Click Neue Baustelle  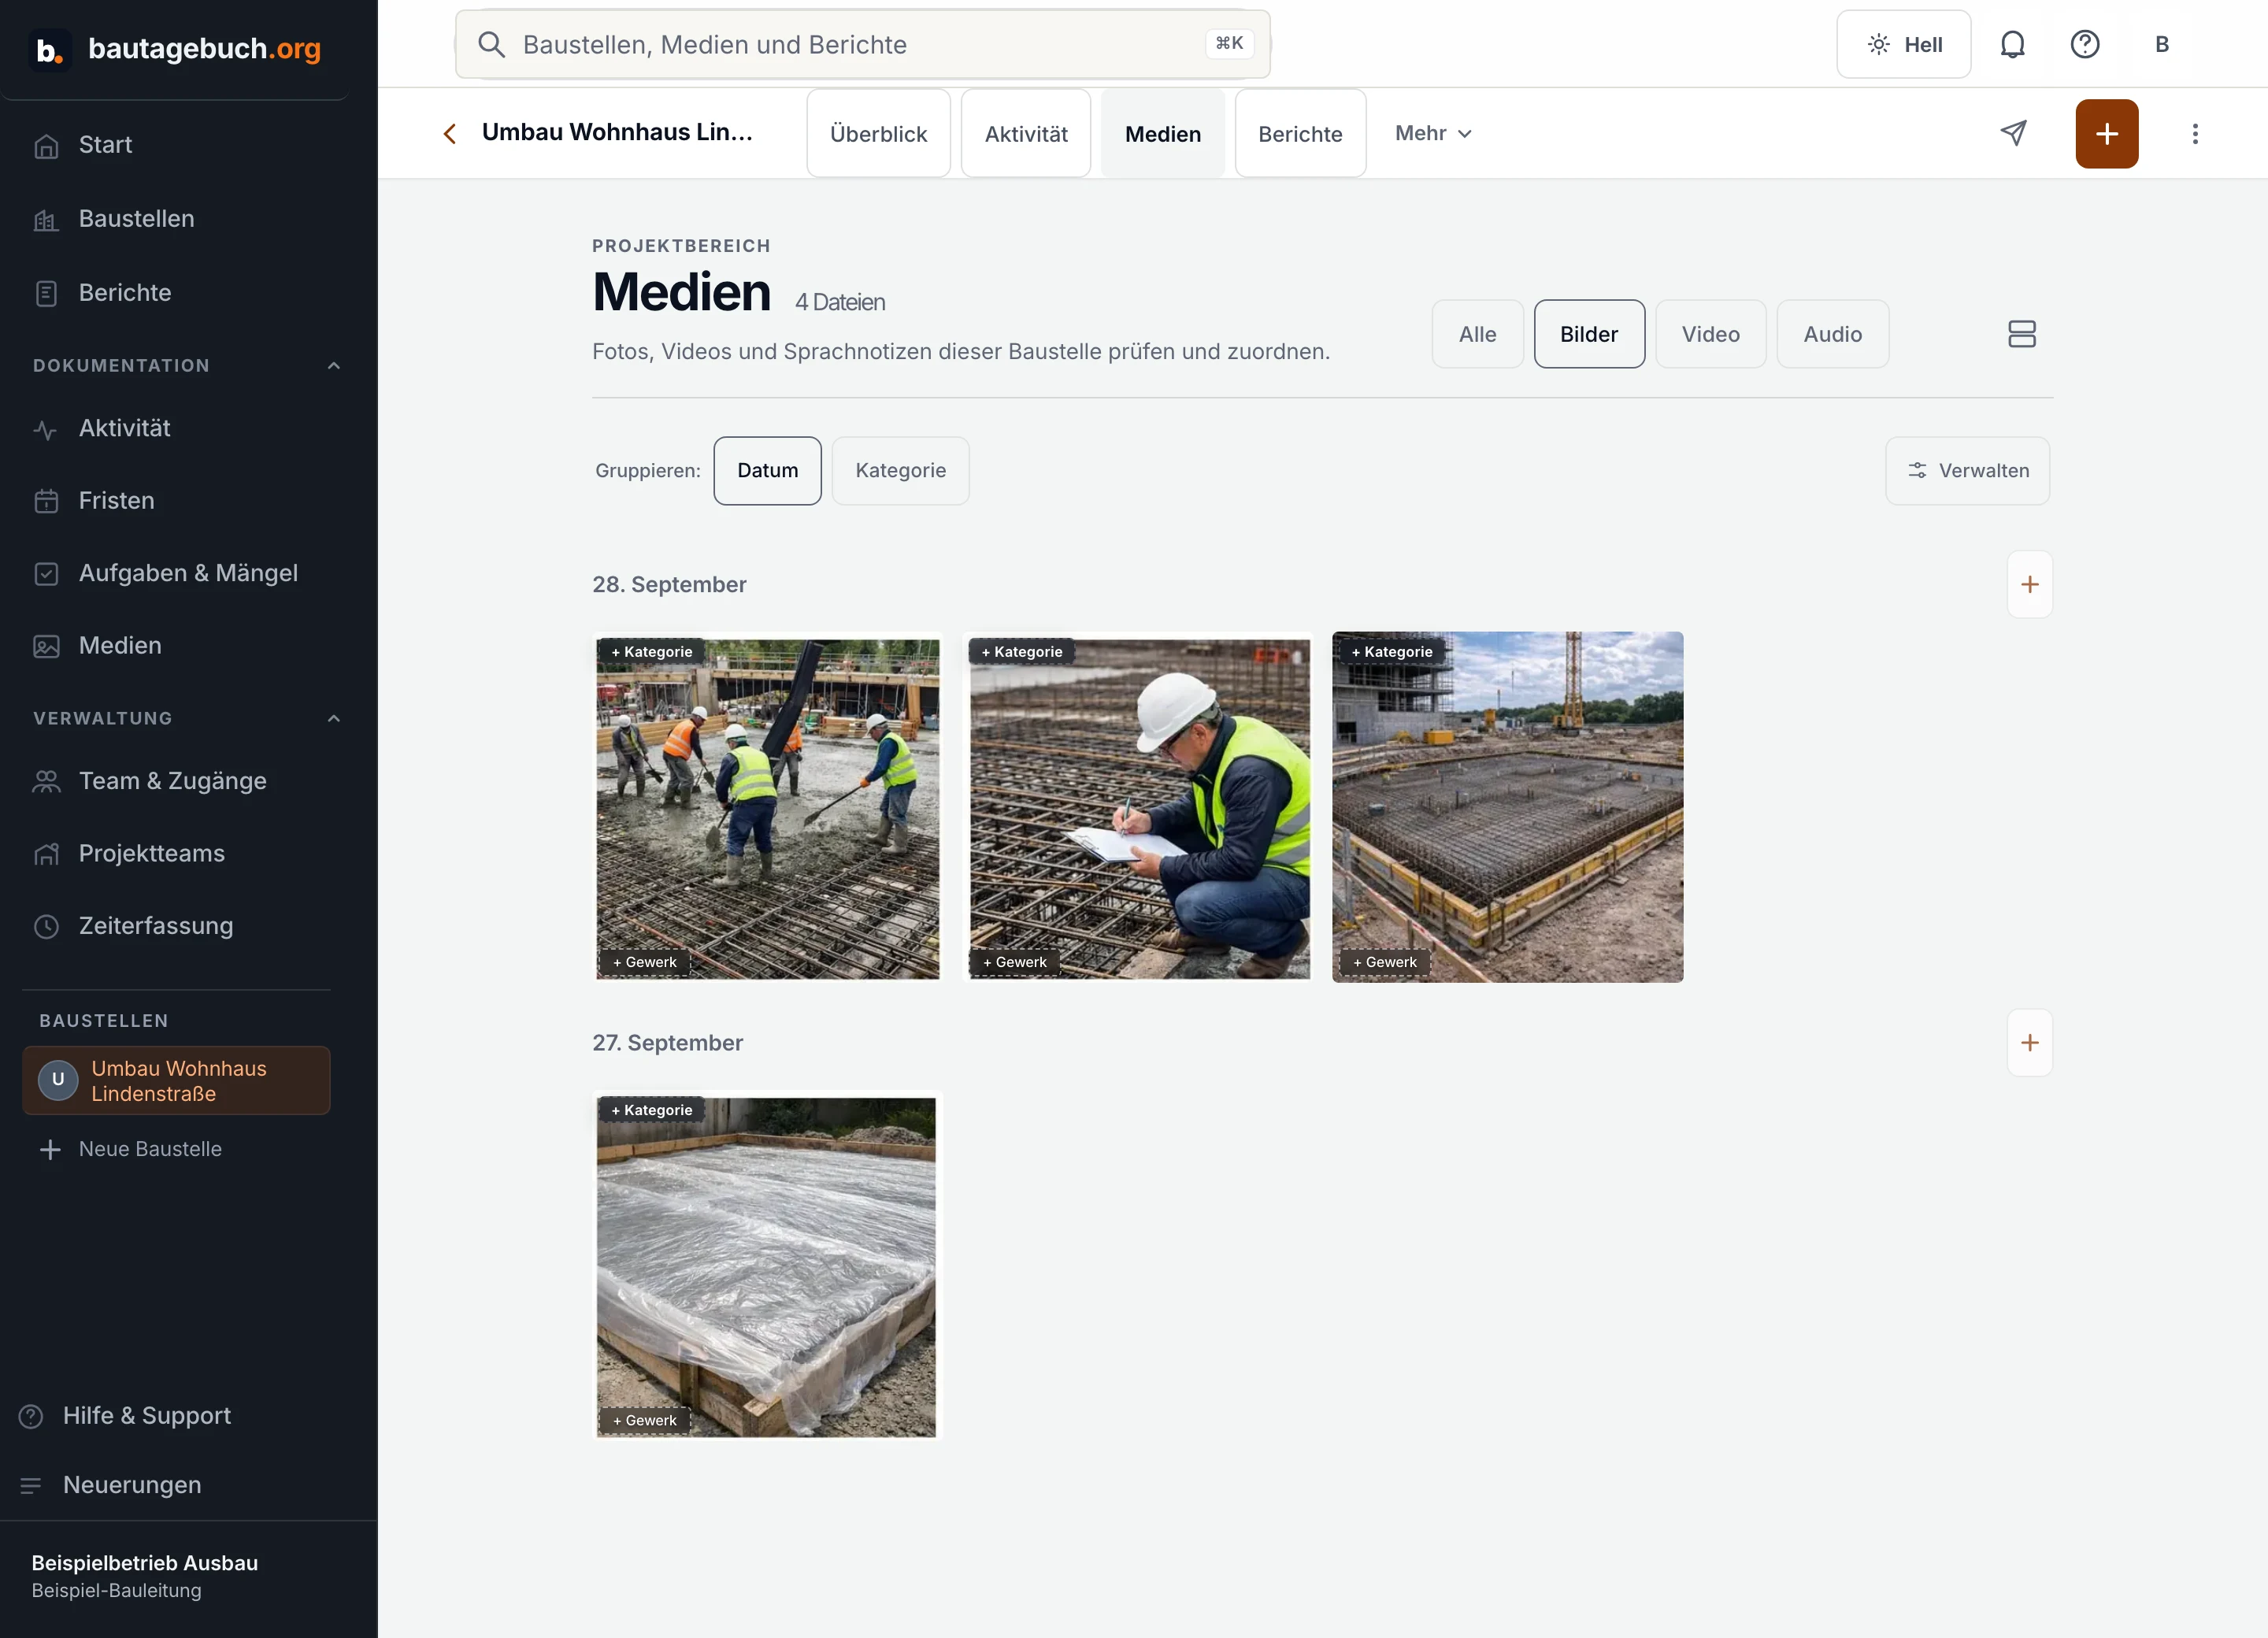coord(130,1149)
